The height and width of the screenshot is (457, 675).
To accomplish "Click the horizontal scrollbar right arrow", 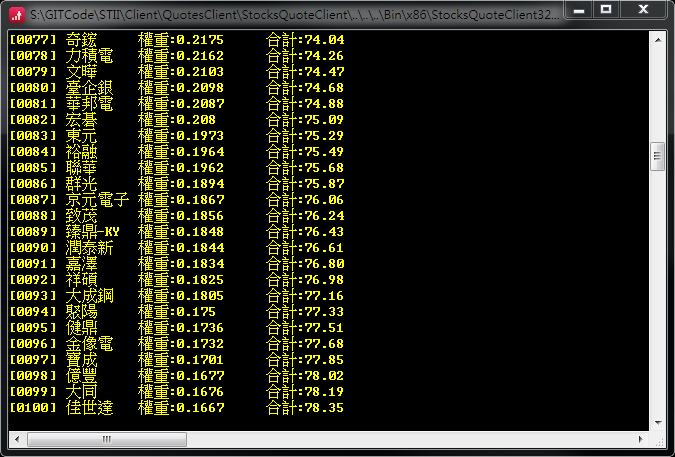I will pos(641,439).
